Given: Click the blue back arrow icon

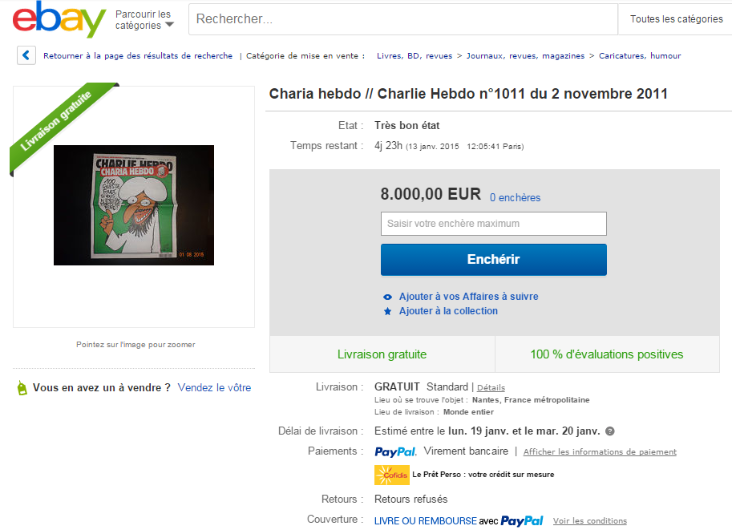Looking at the screenshot, I should (26, 55).
